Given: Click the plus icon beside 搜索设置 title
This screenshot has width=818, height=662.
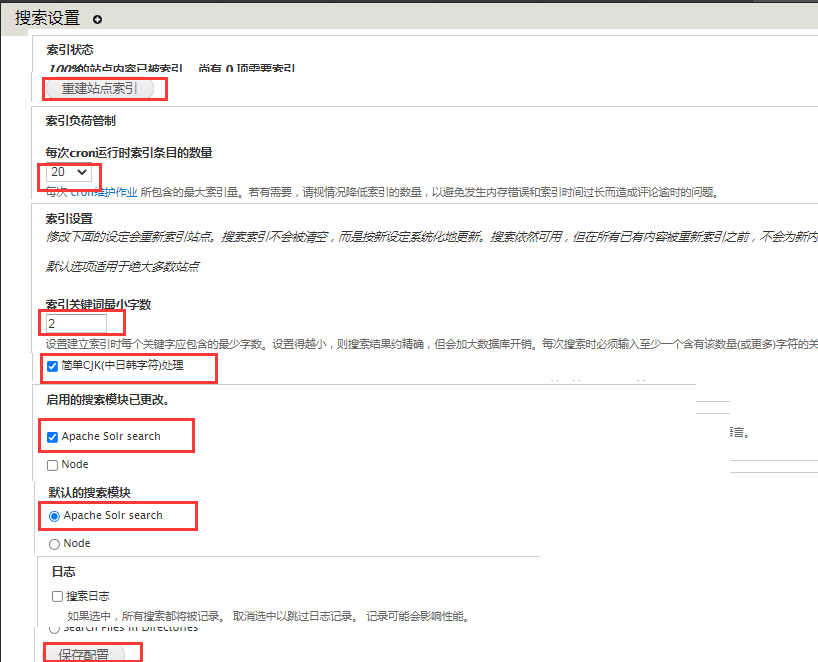Looking at the screenshot, I should [x=97, y=19].
